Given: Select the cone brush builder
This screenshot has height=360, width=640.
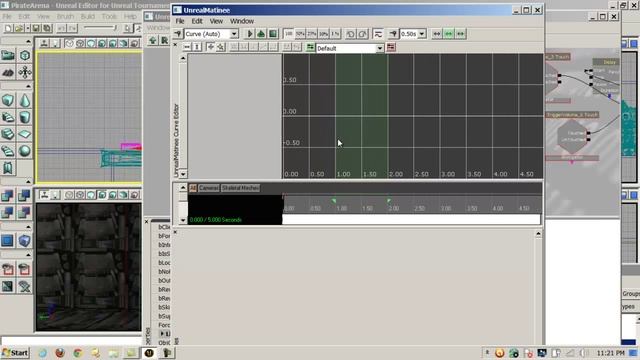Looking at the screenshot, I should click(25, 100).
